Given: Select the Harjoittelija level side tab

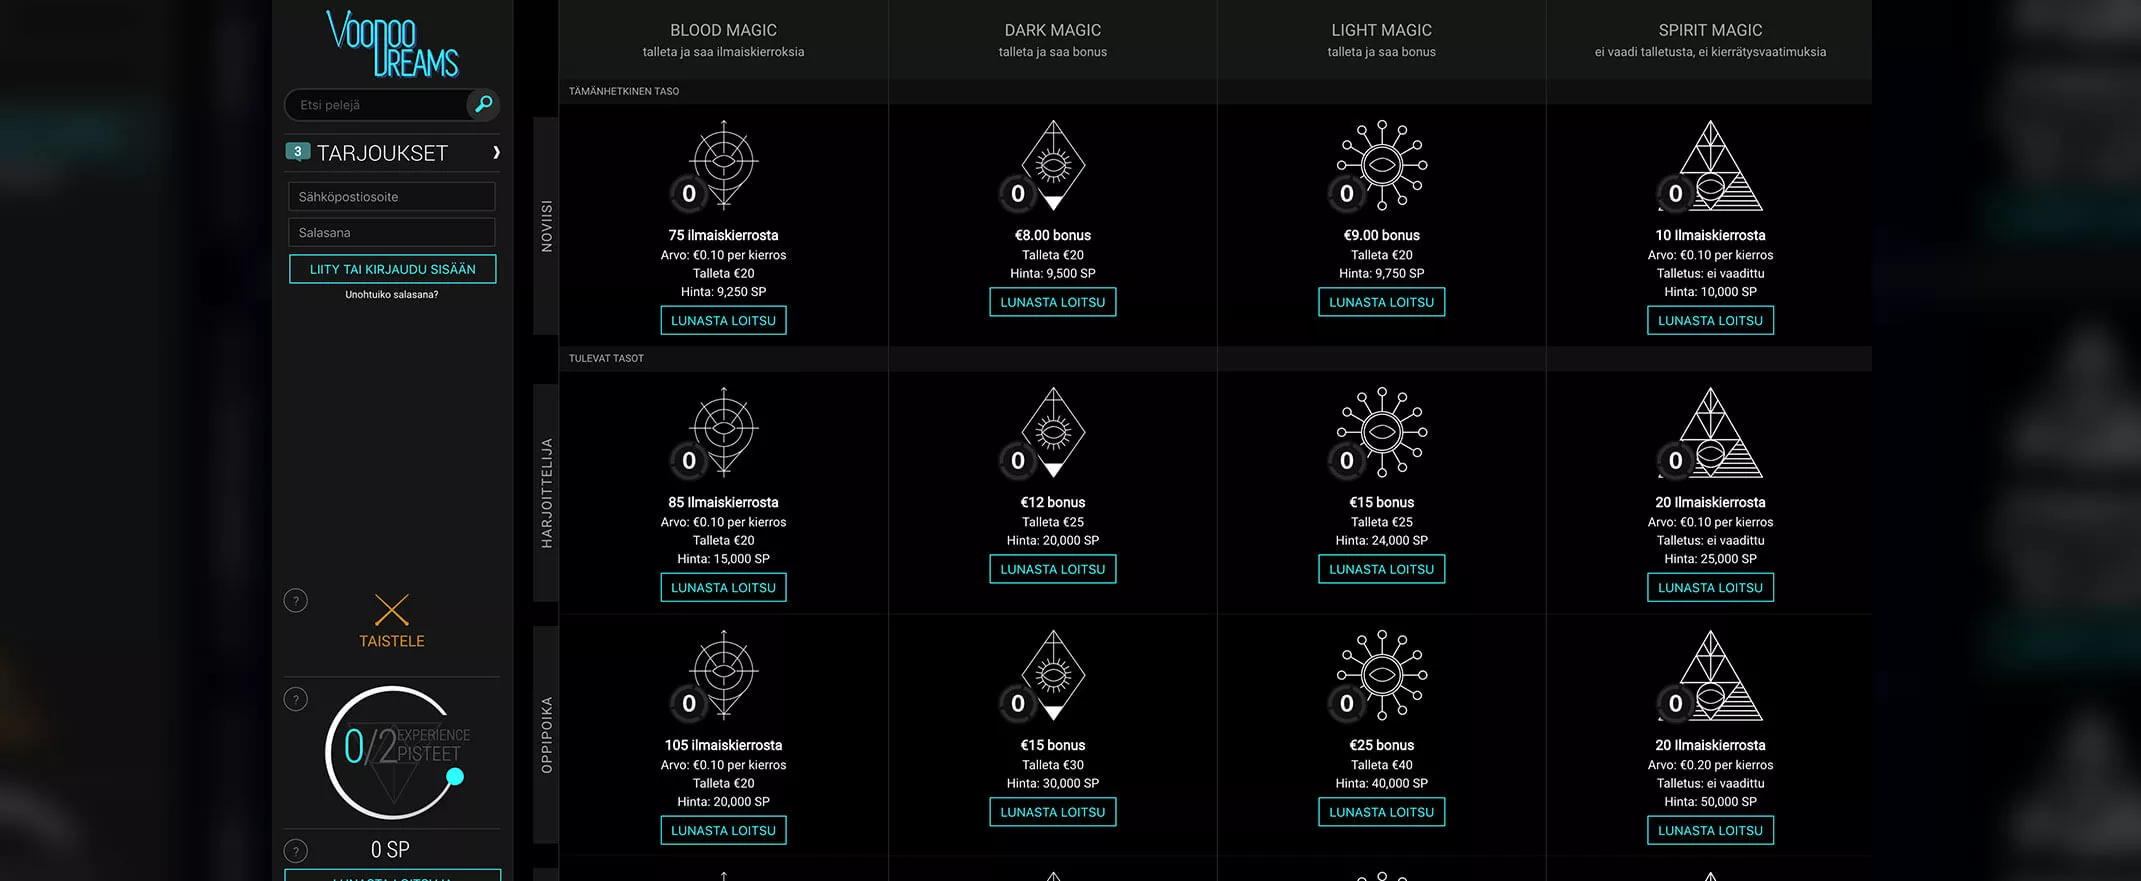Looking at the screenshot, I should tap(546, 493).
